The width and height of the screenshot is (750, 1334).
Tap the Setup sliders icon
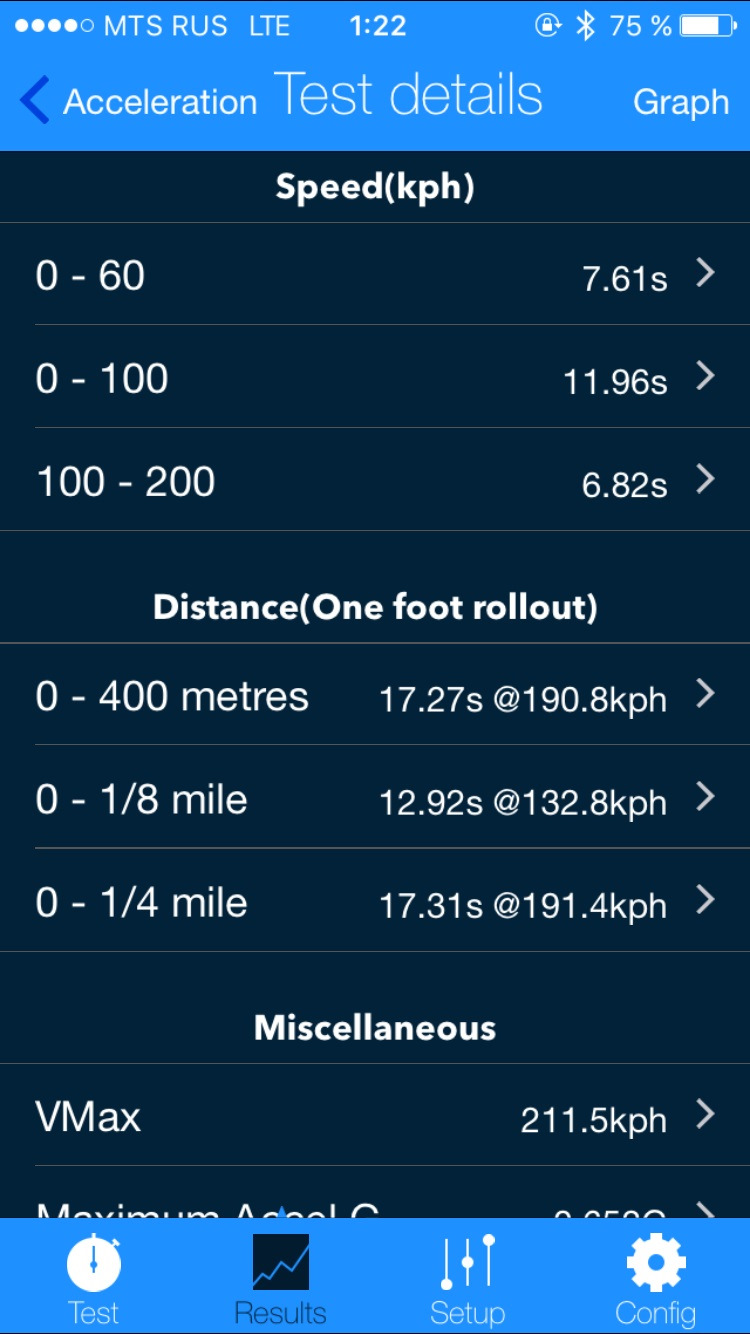pos(467,1262)
